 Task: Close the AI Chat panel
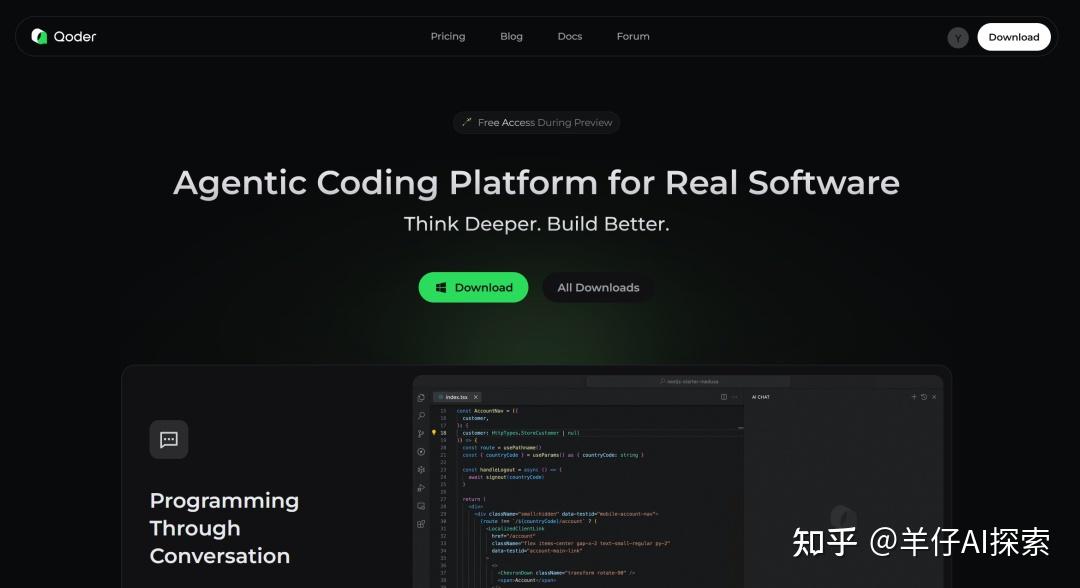tap(934, 397)
